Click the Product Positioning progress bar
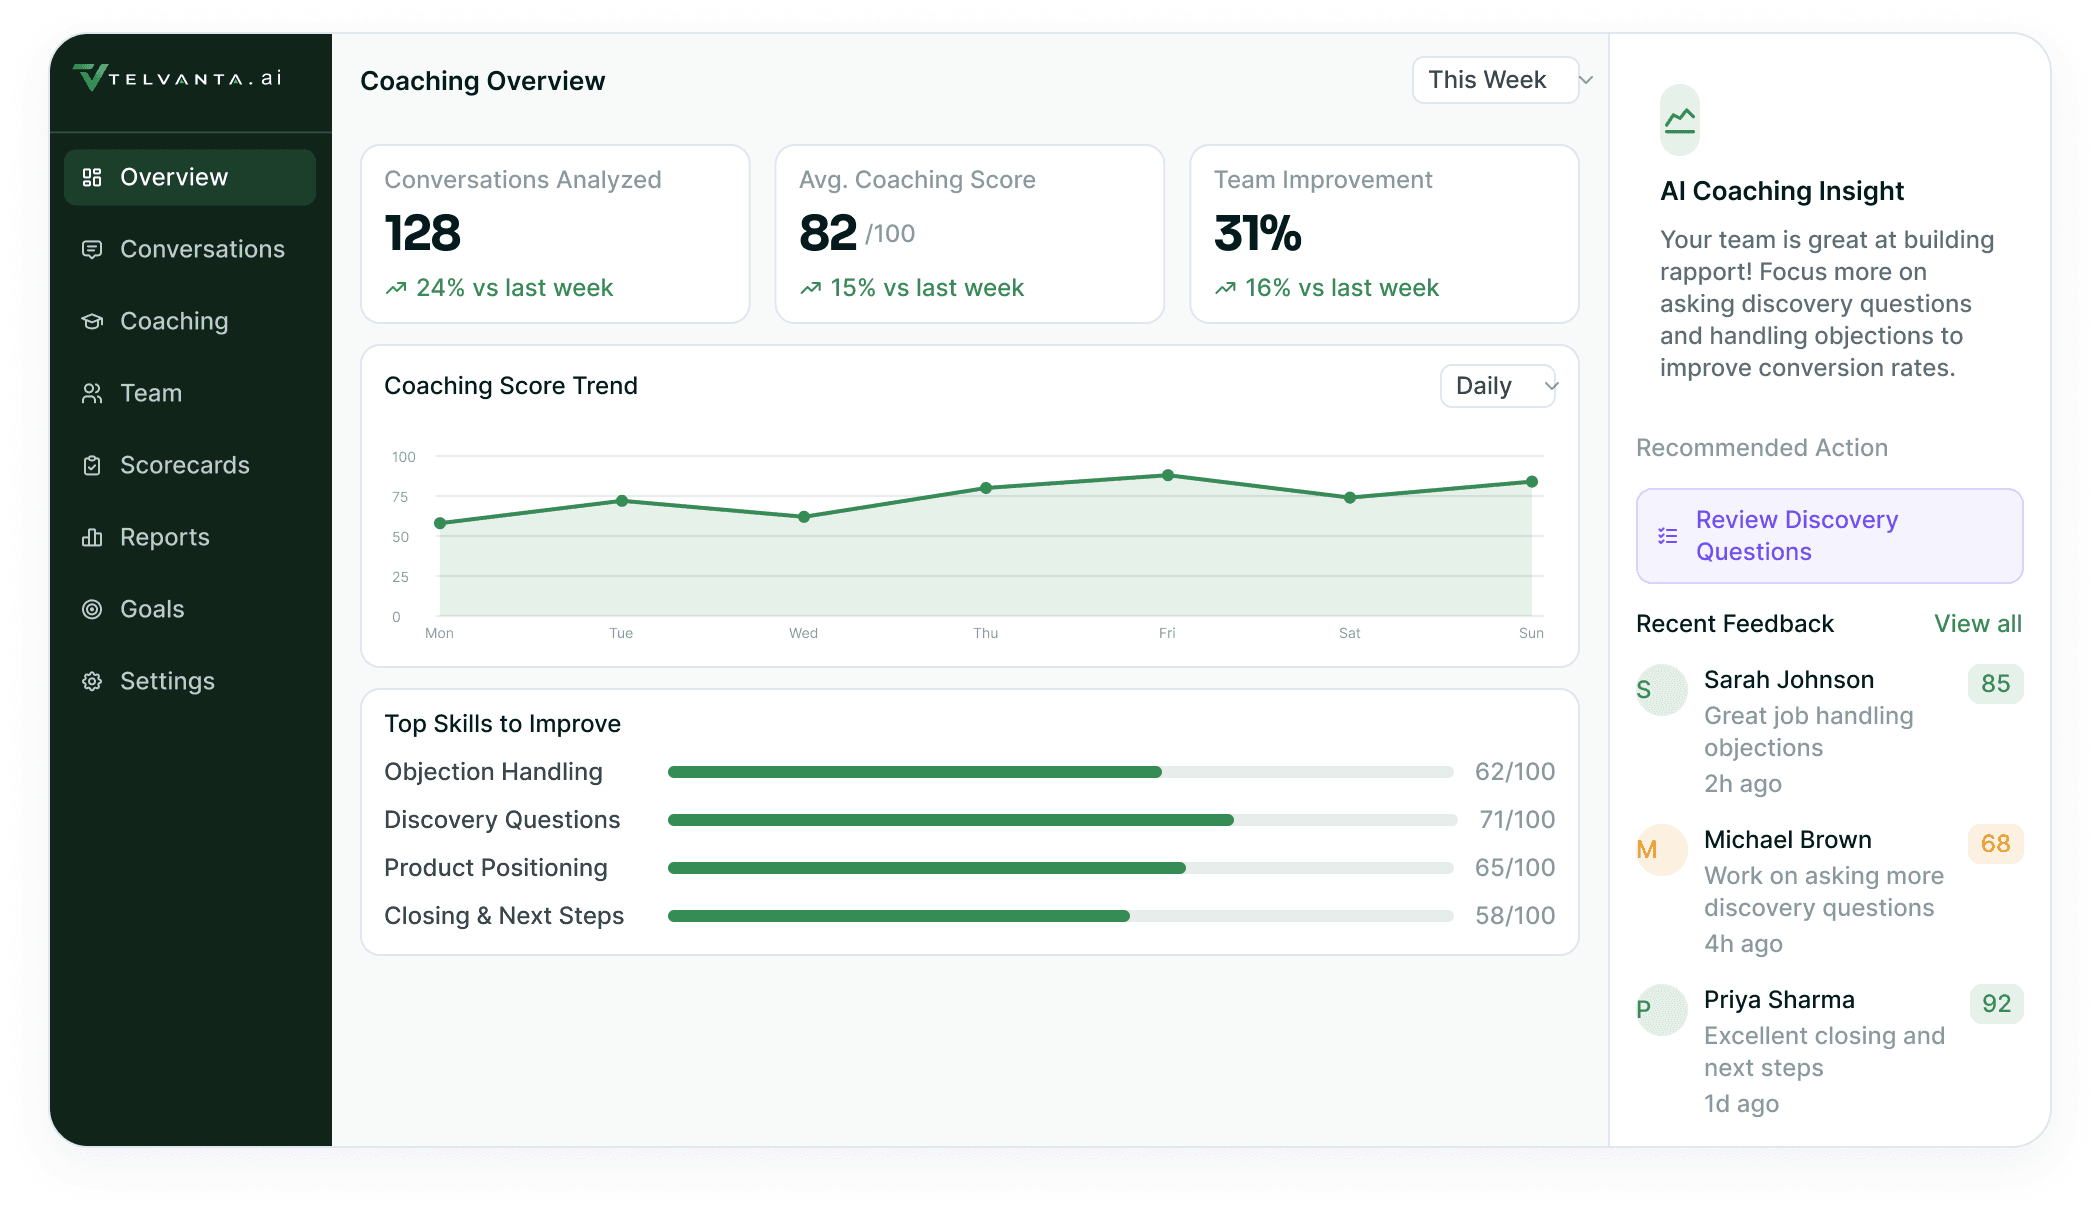 point(1060,868)
